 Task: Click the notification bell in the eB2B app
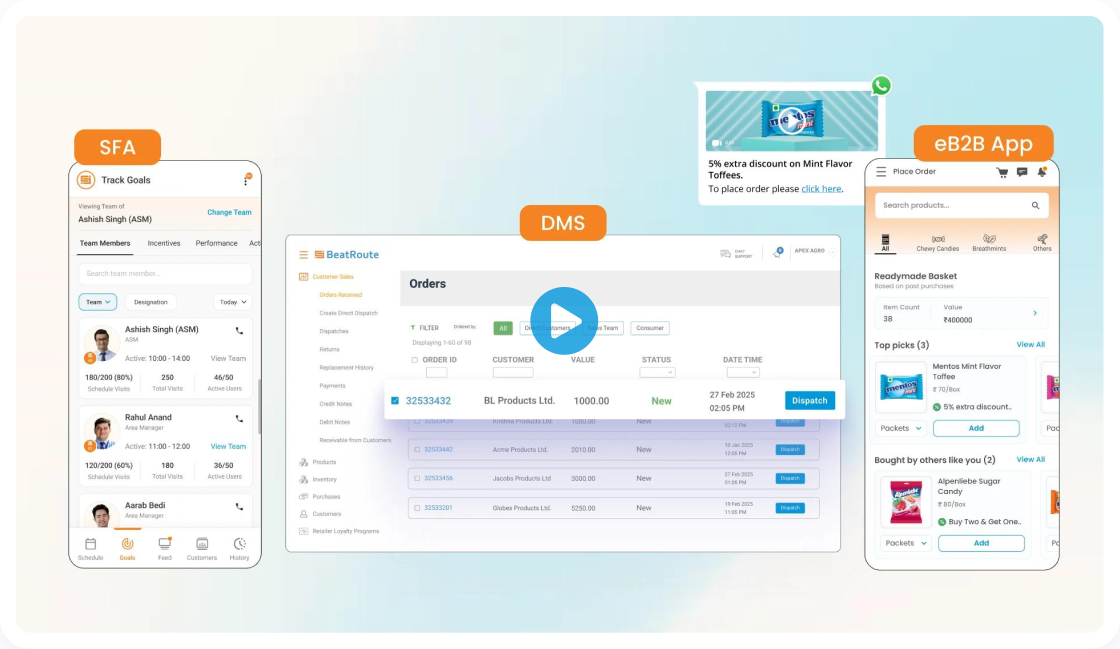(1042, 172)
